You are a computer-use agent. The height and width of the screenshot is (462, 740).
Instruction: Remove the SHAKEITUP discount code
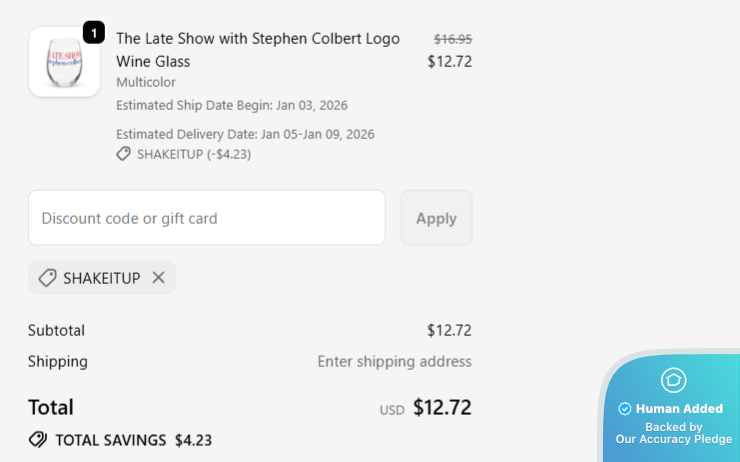coord(158,278)
